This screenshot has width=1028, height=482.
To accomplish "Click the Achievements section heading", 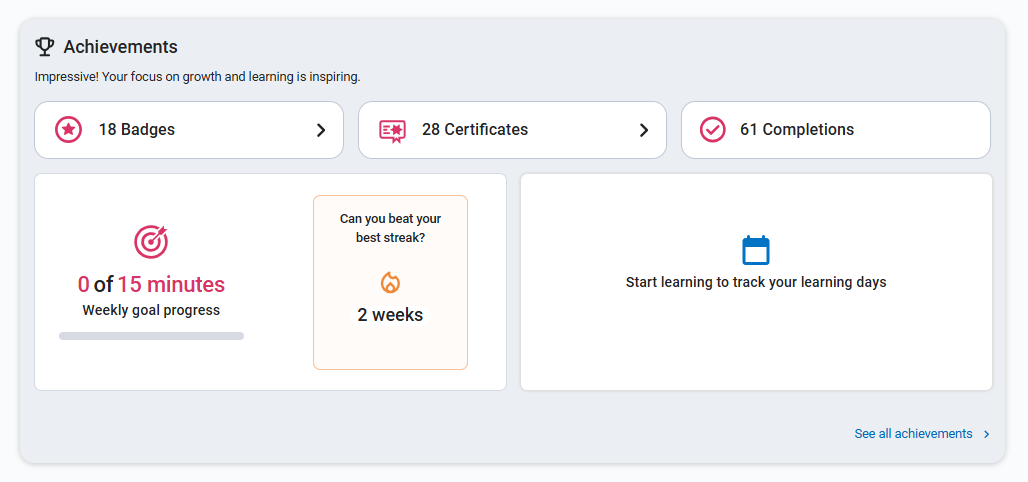I will (120, 47).
